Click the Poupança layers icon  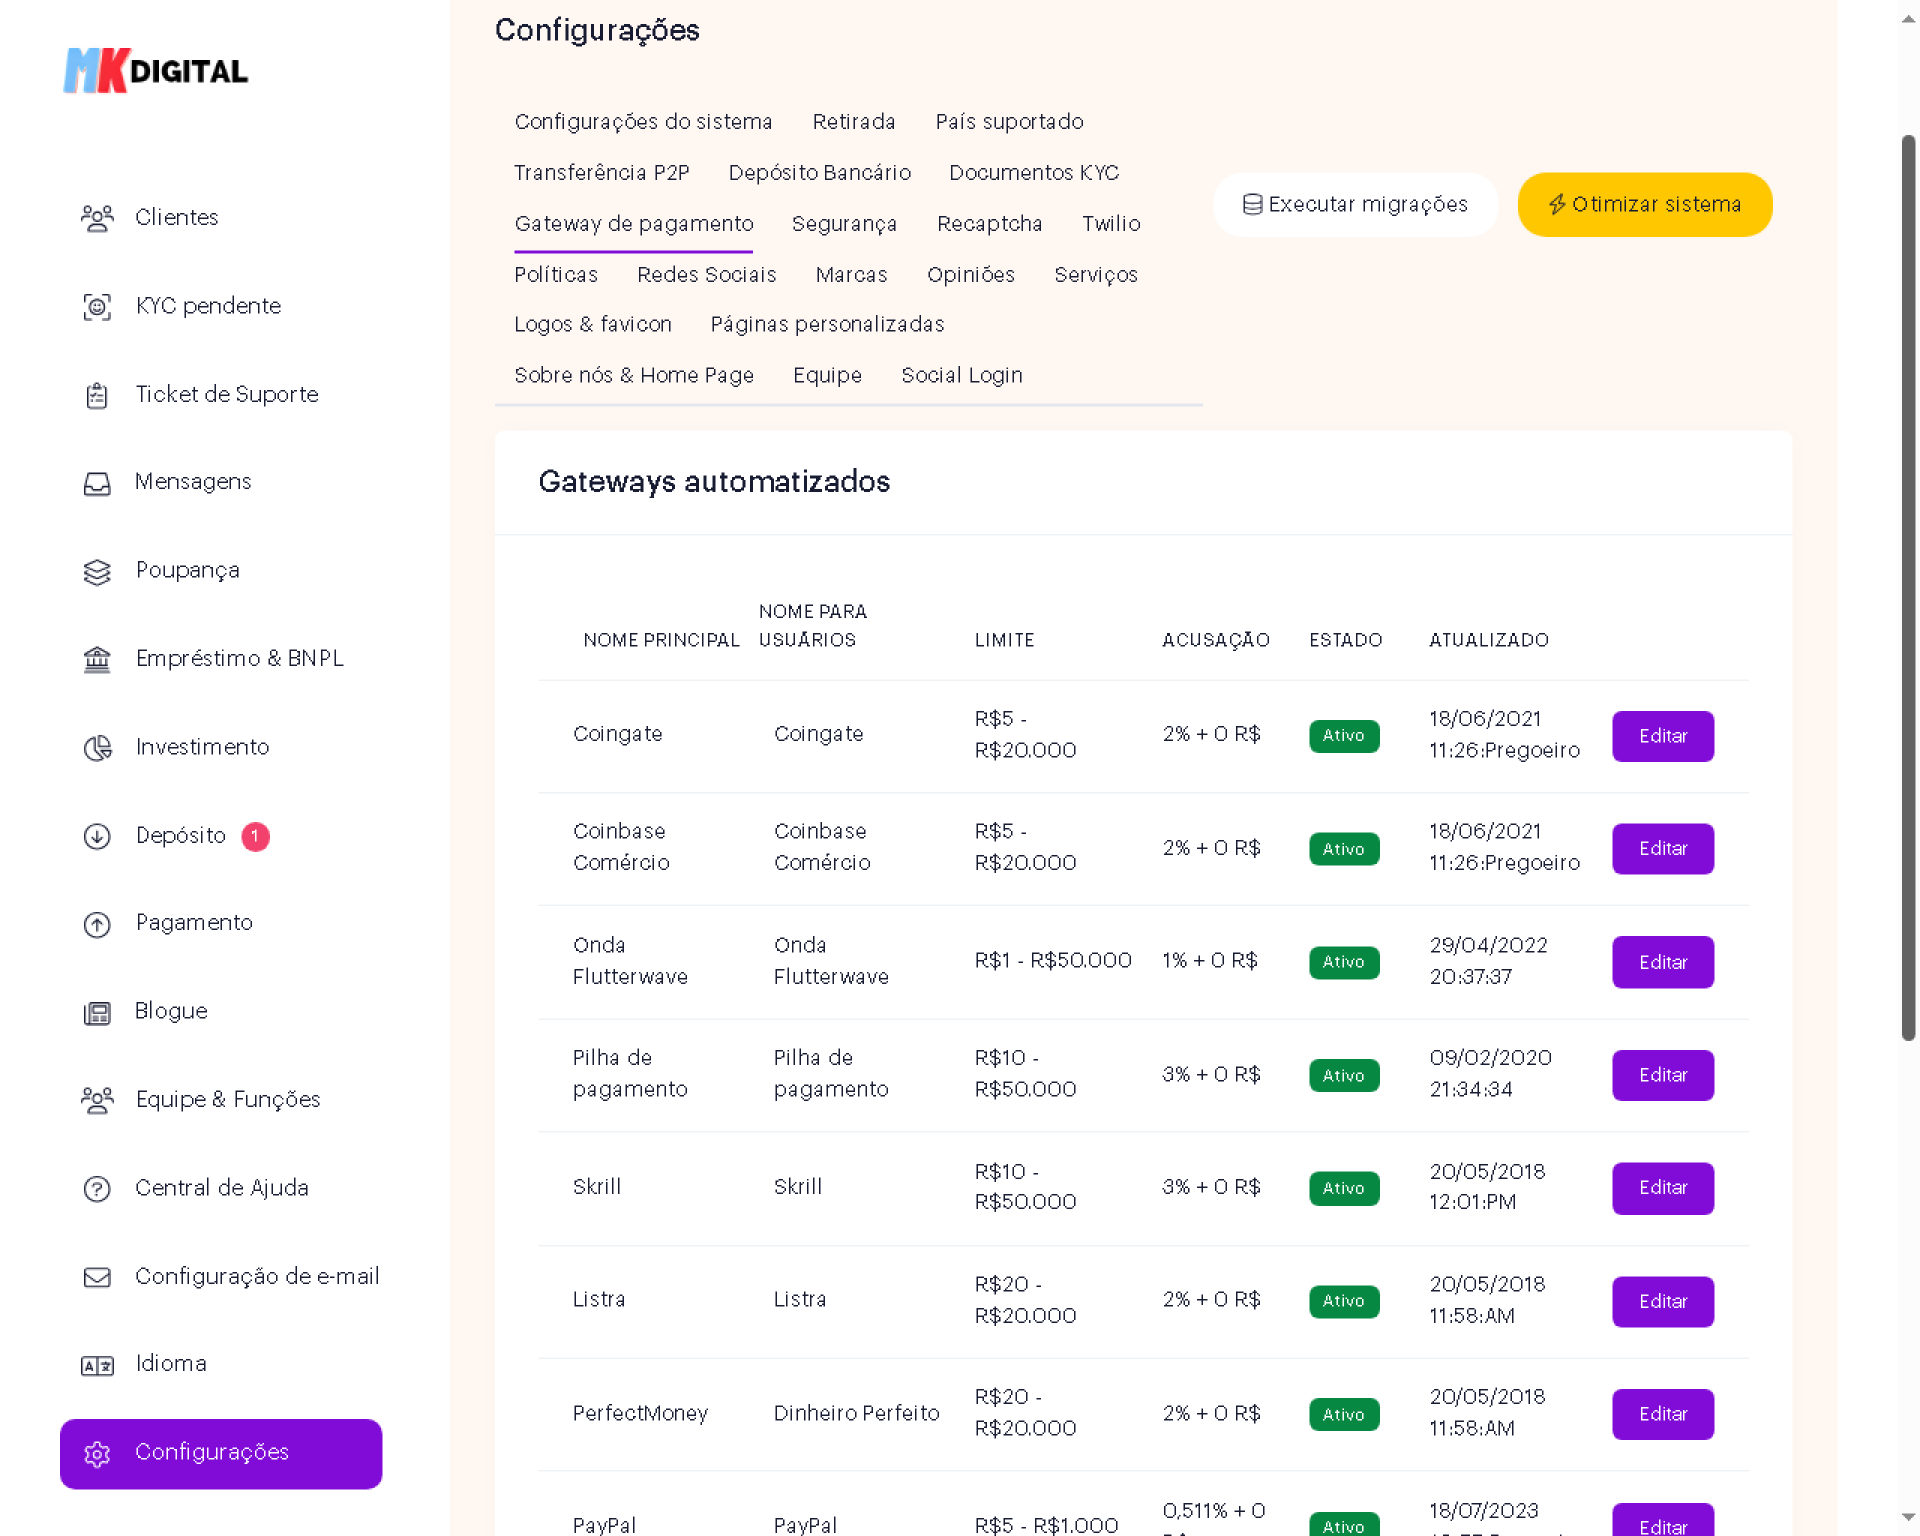[x=97, y=572]
